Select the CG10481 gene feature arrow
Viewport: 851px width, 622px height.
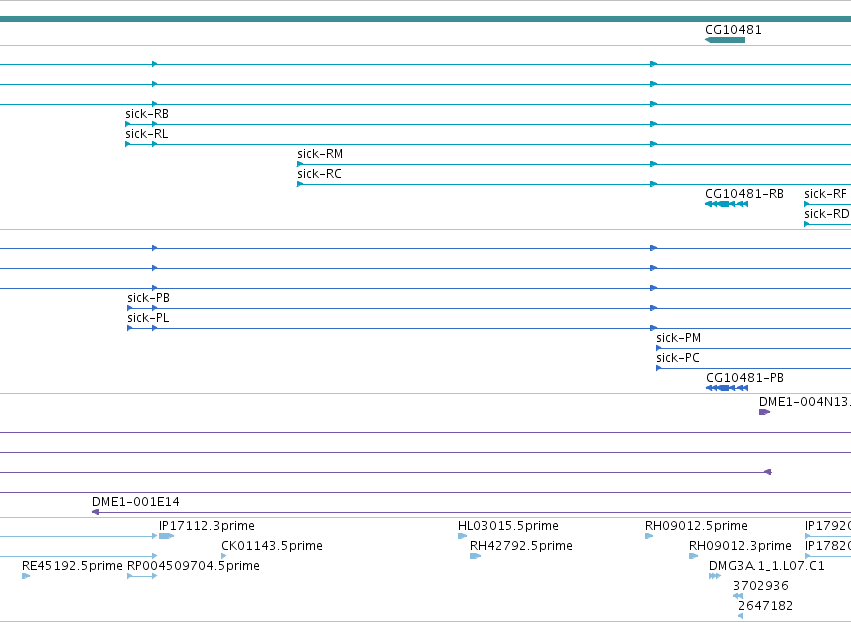(725, 40)
